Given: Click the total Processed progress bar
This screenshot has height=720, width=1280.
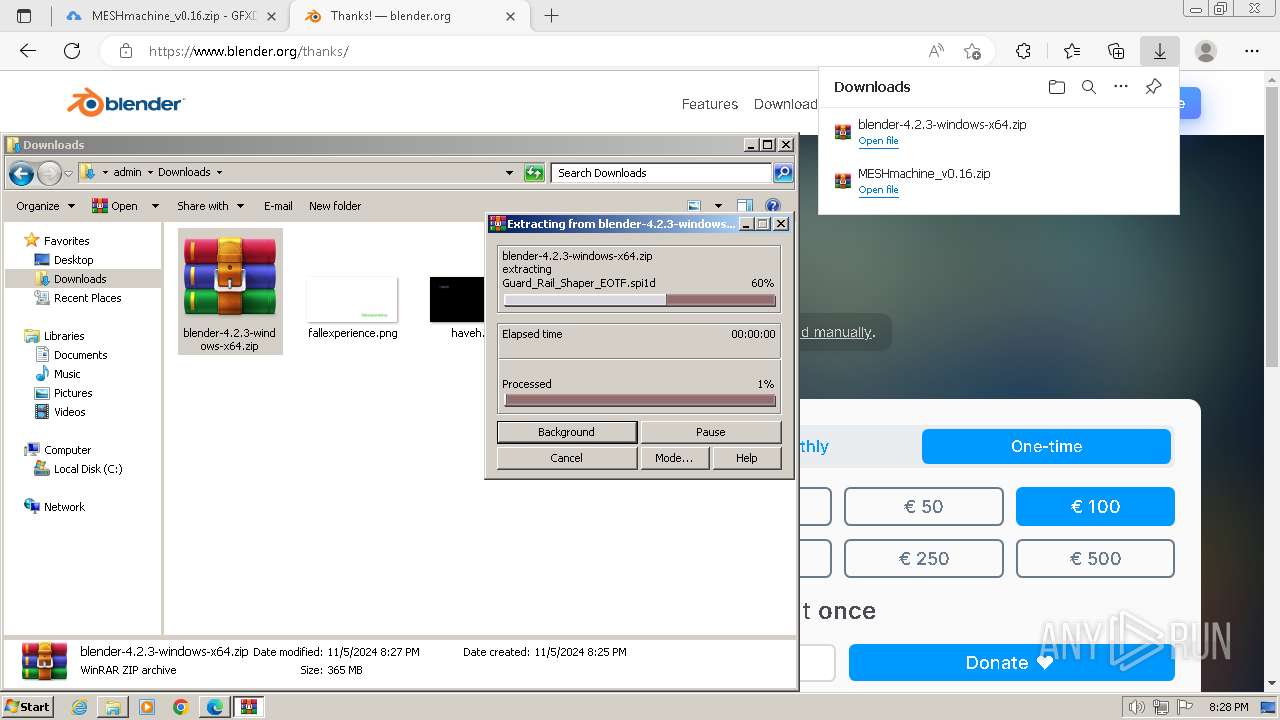Looking at the screenshot, I should click(x=639, y=400).
